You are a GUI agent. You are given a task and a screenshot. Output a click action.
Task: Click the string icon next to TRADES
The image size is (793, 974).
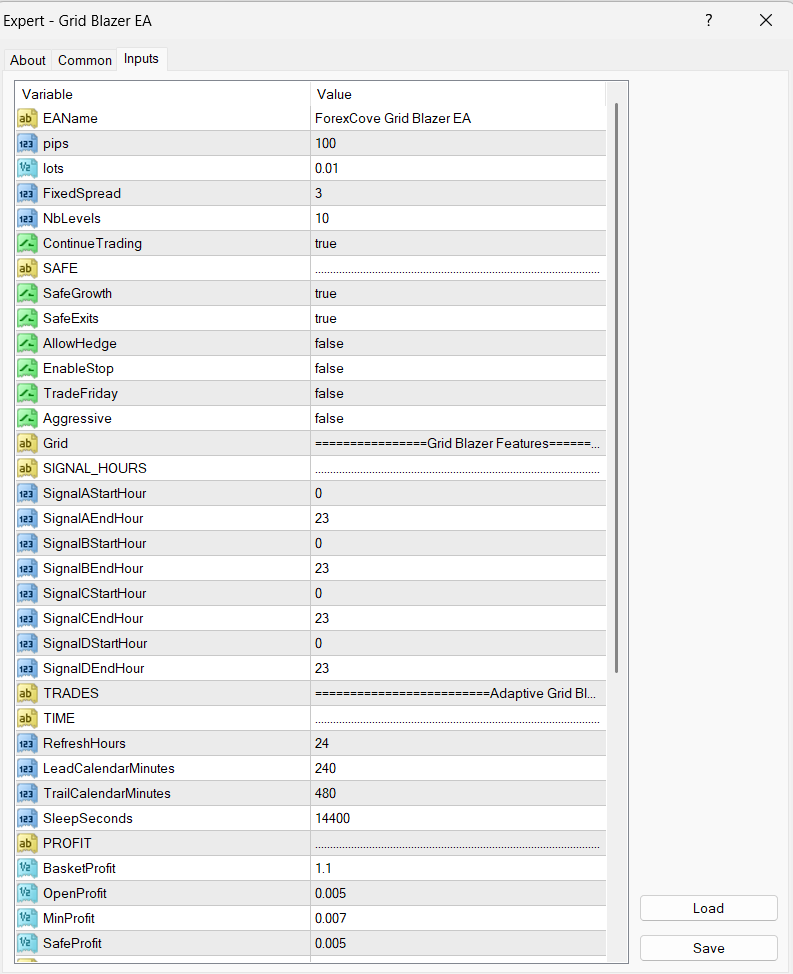[27, 693]
